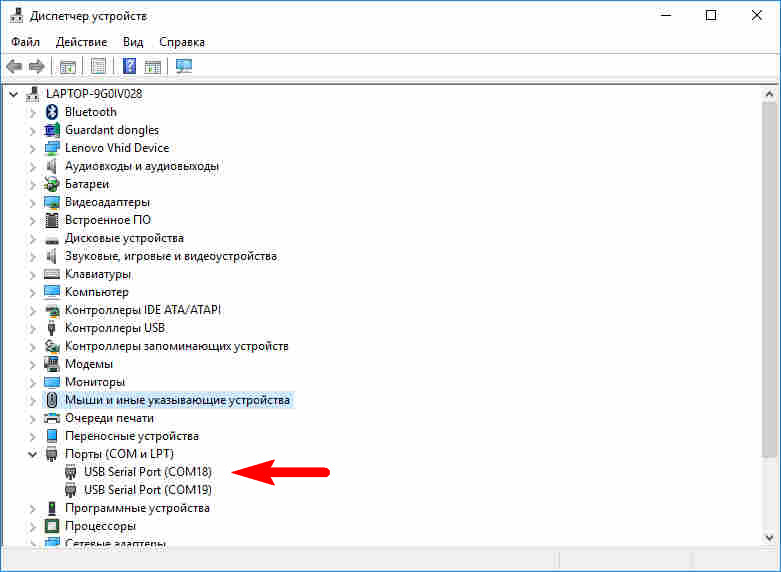
Task: Select Контроллеры запоминающих устройств row
Action: pyautogui.click(x=176, y=346)
